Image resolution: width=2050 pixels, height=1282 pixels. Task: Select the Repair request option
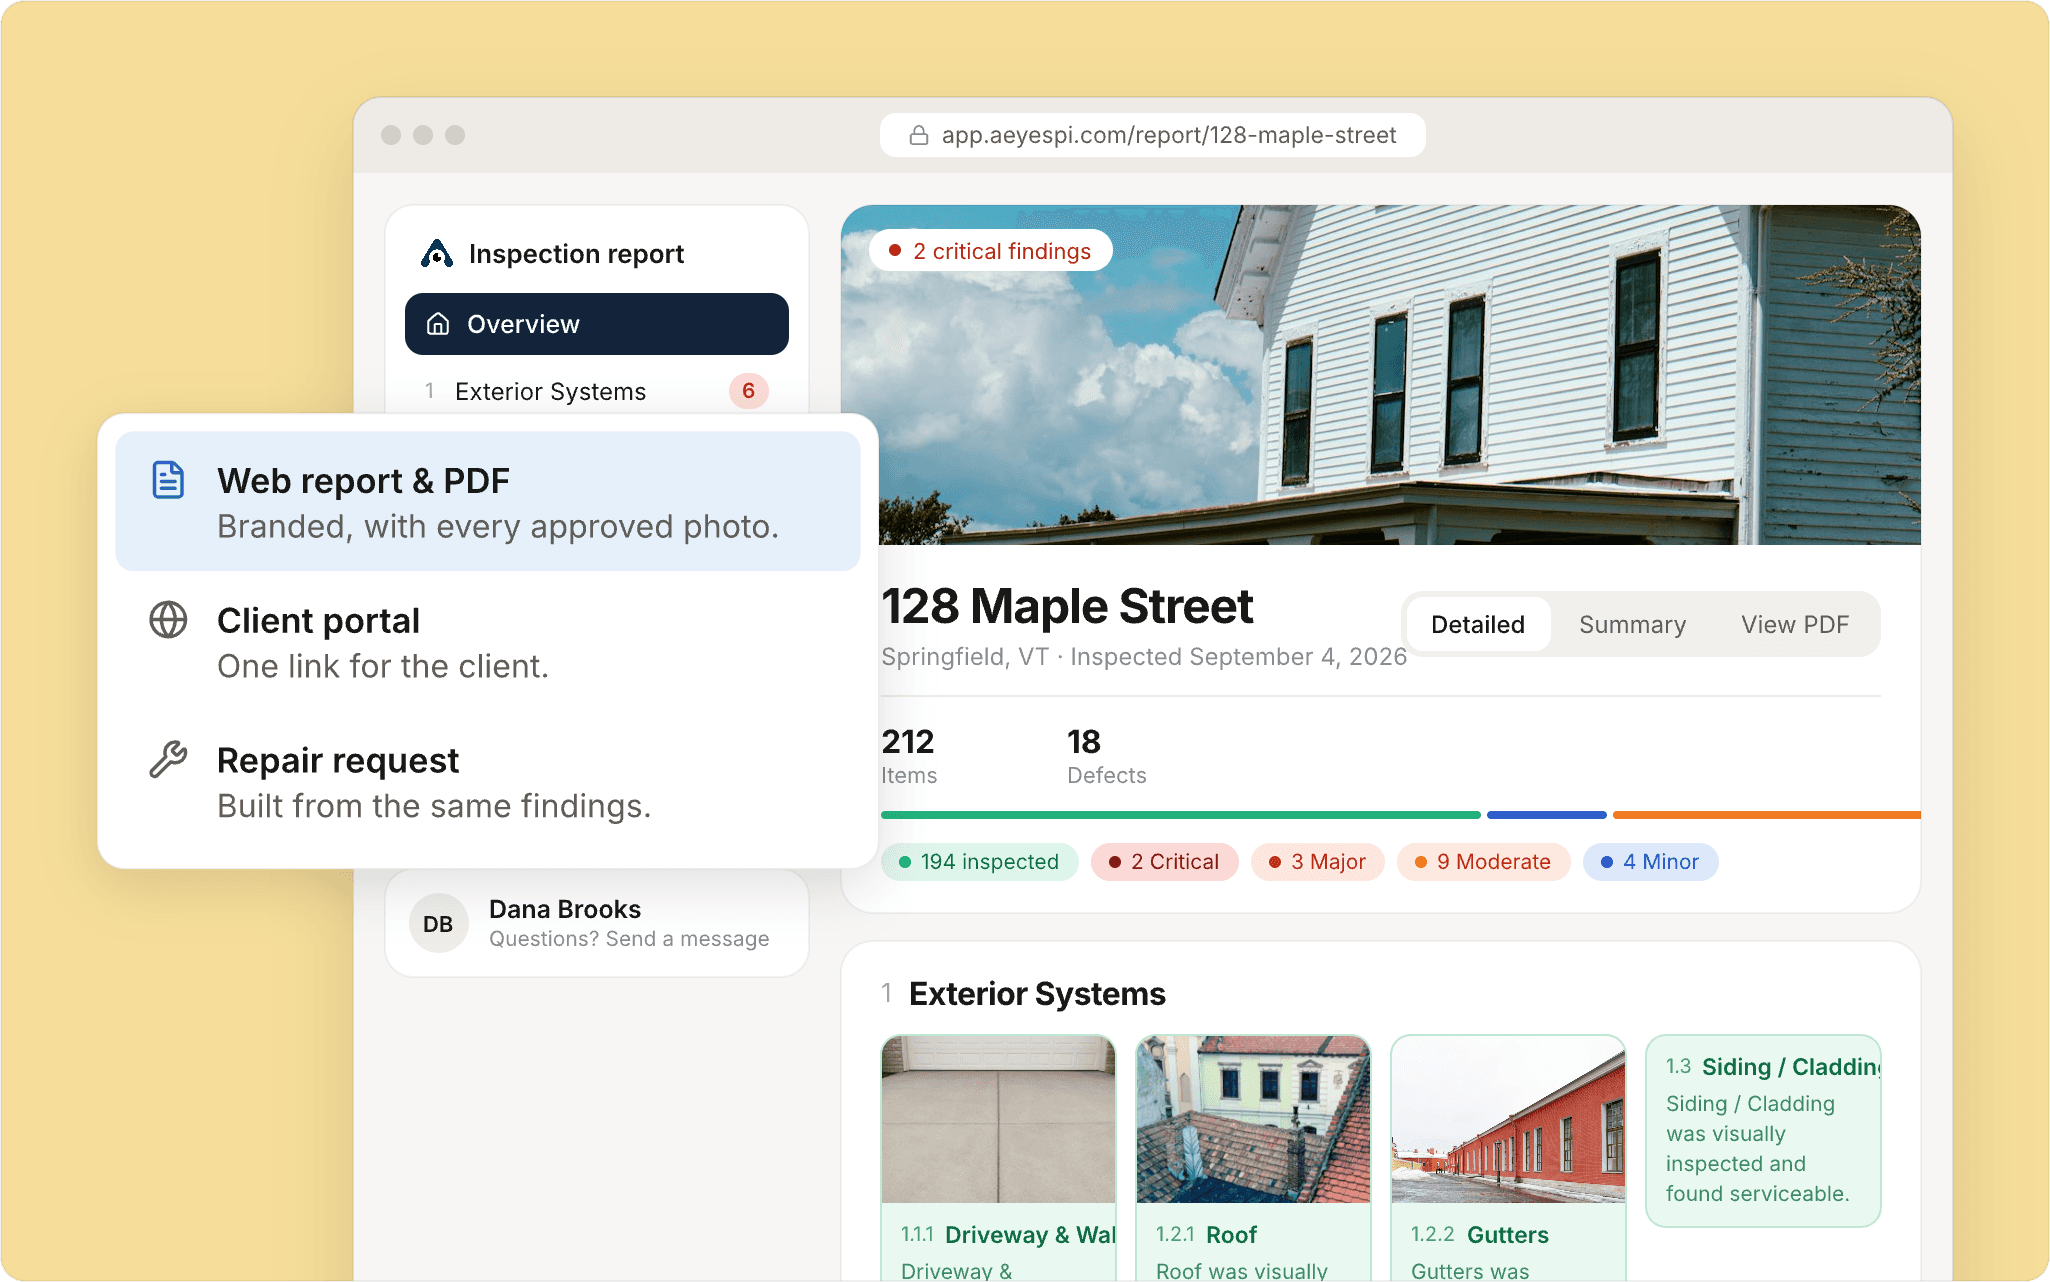tap(488, 781)
